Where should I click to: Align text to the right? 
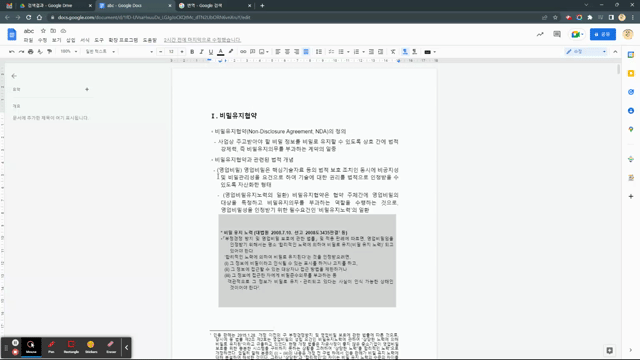[x=297, y=52]
